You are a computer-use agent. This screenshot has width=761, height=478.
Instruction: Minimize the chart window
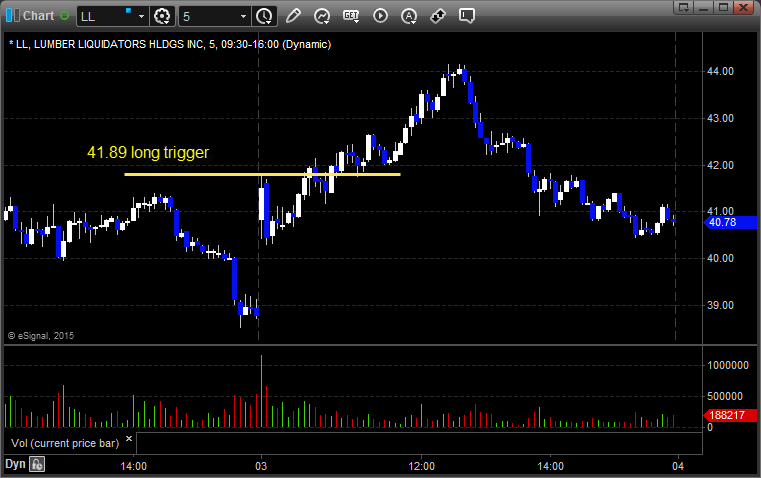pyautogui.click(x=703, y=7)
